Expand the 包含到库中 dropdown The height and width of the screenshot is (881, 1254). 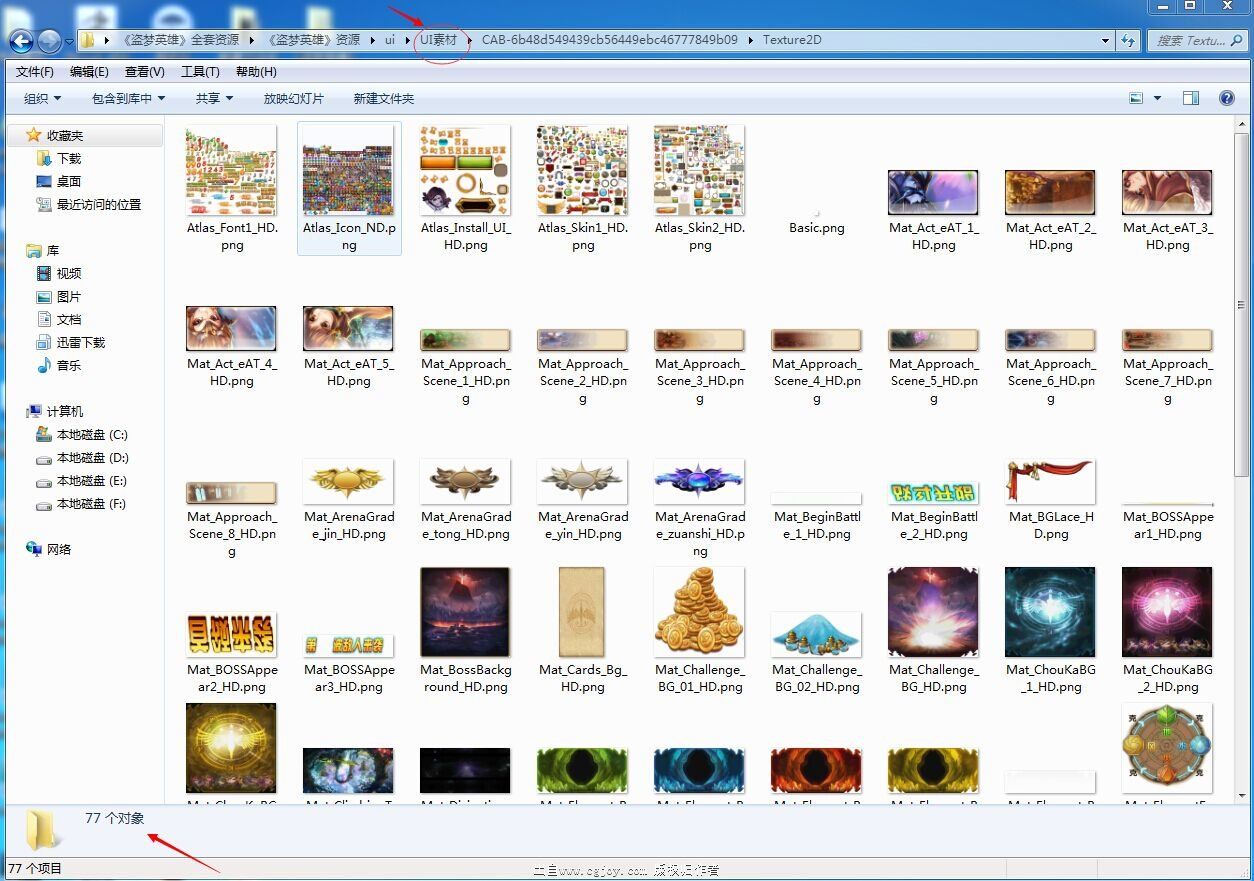(128, 98)
